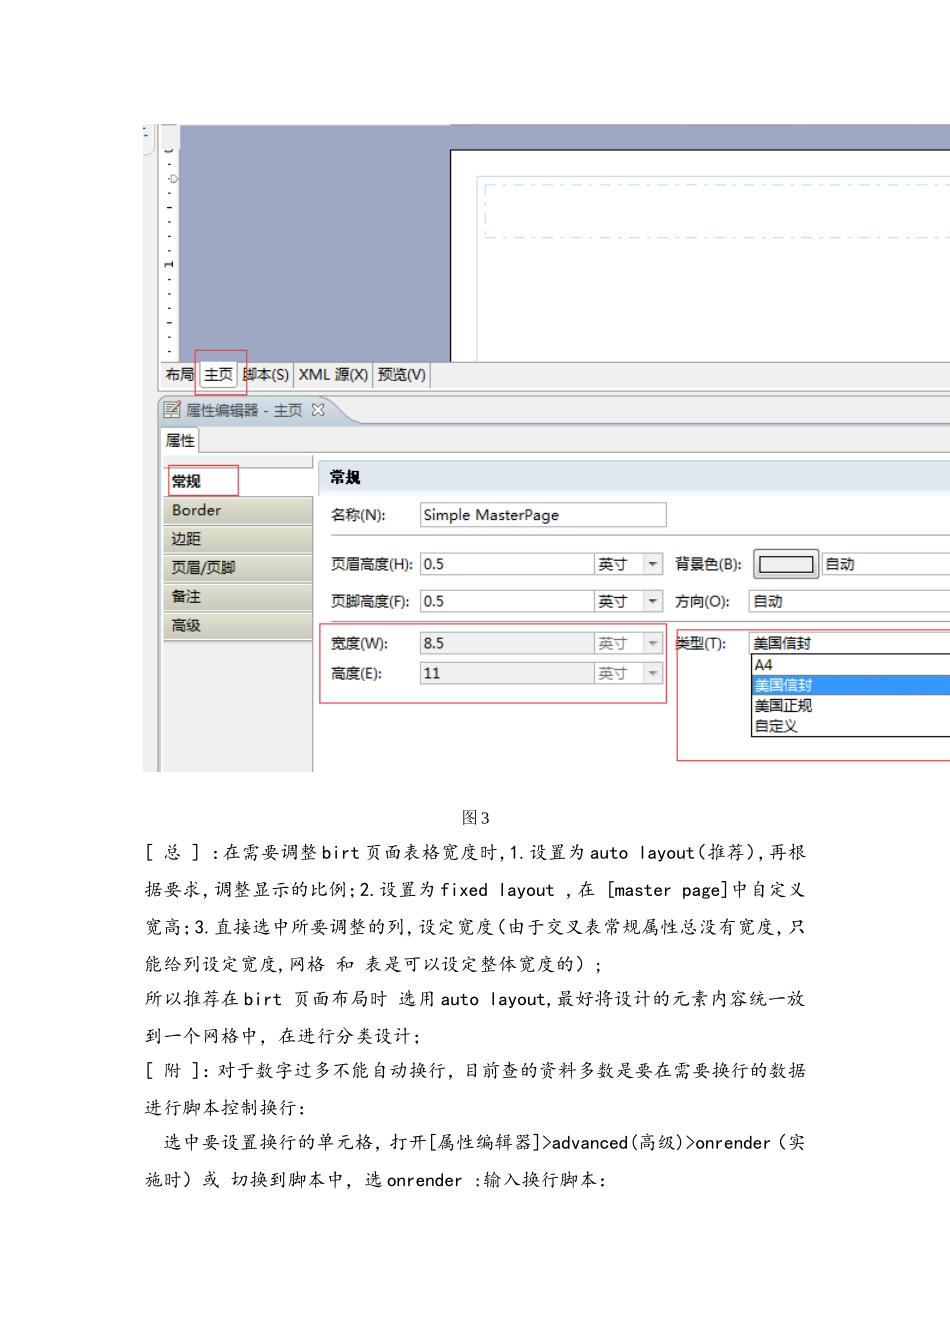Click the 常规 section heading
This screenshot has height=1344, width=950.
(345, 477)
